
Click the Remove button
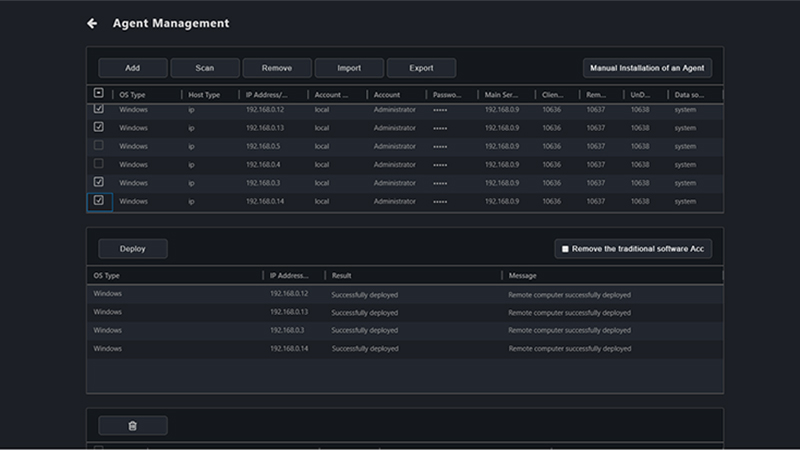277,68
